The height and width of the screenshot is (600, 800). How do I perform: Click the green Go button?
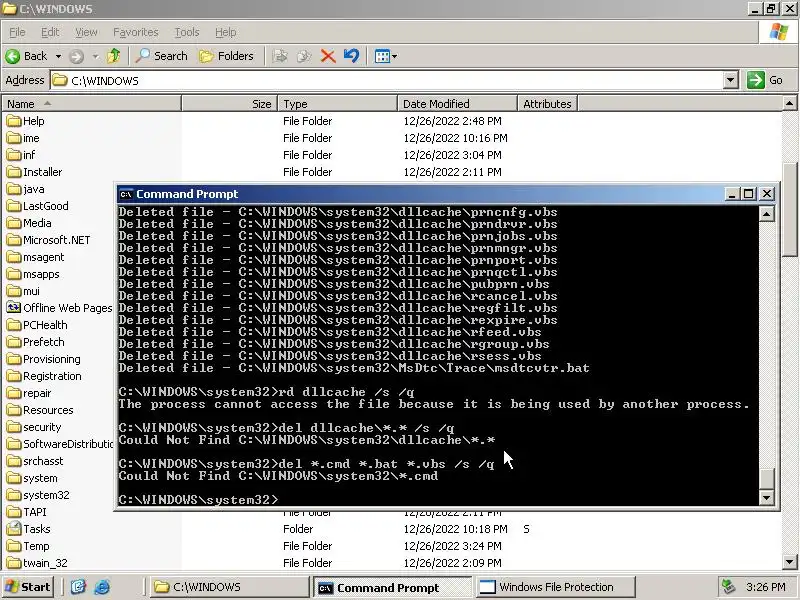point(765,80)
